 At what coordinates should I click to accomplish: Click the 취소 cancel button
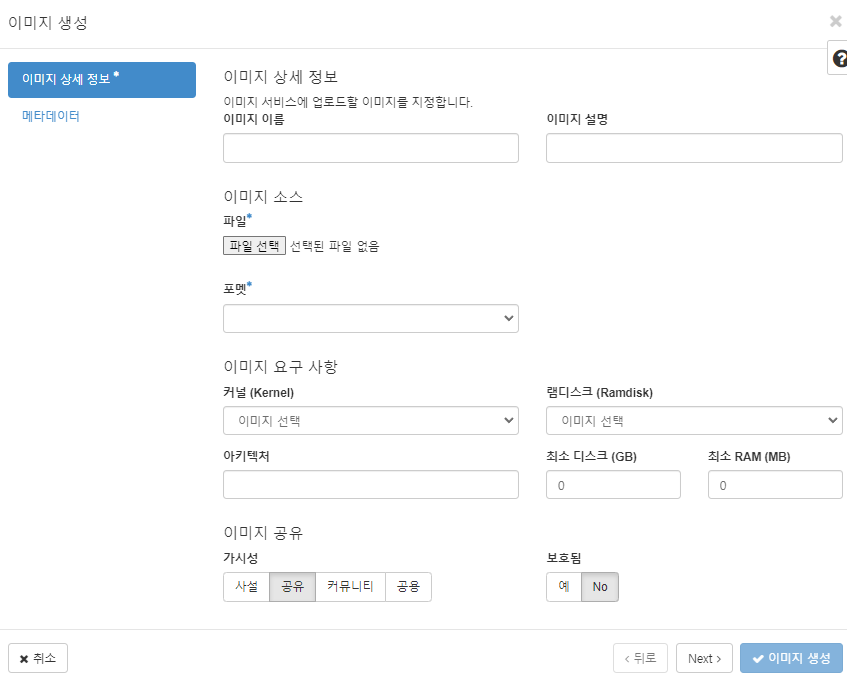(38, 658)
